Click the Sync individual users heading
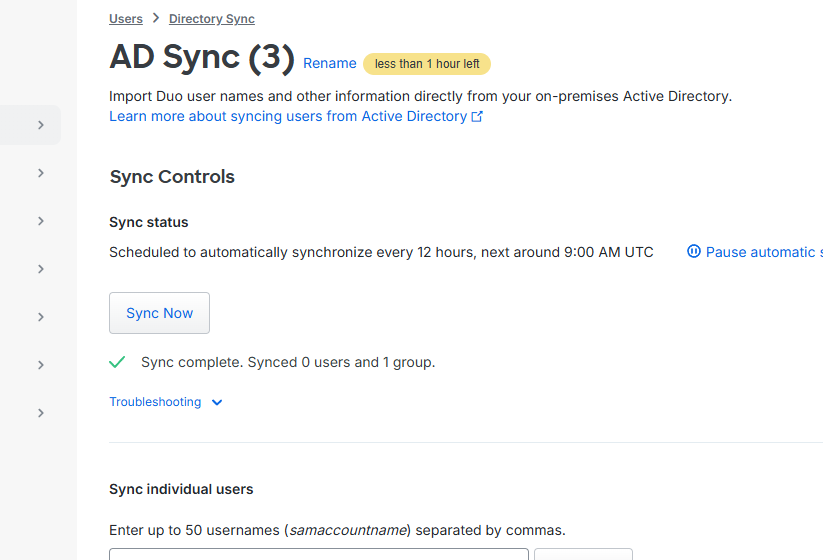The width and height of the screenshot is (823, 560). pos(181,489)
